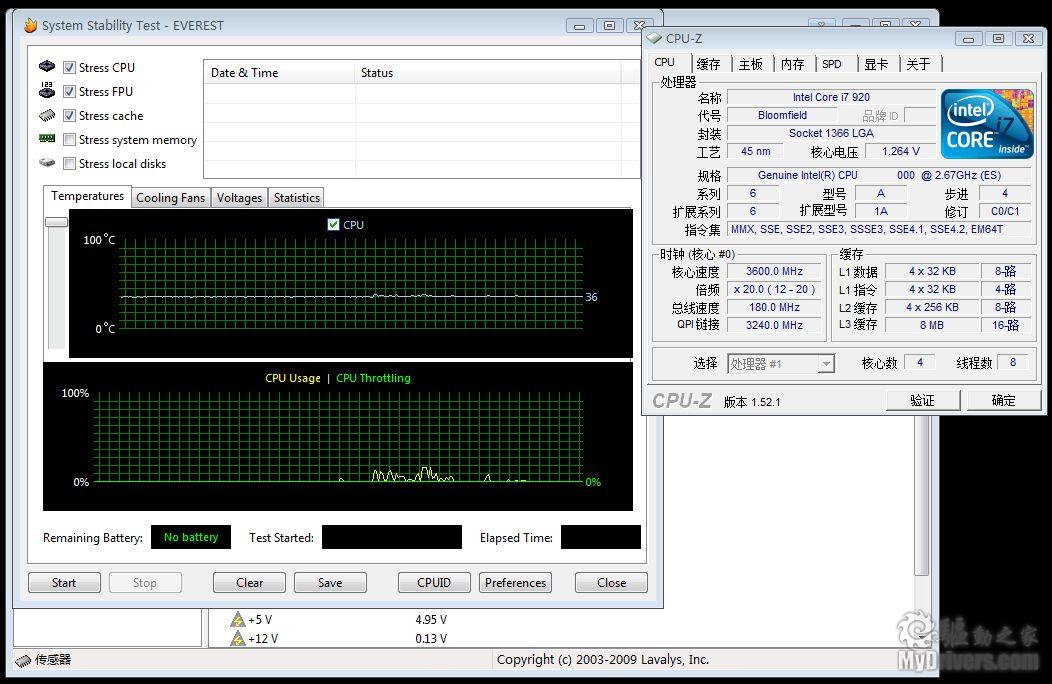
Task: Click the 0.13 V sensor reading
Action: pyautogui.click(x=431, y=638)
